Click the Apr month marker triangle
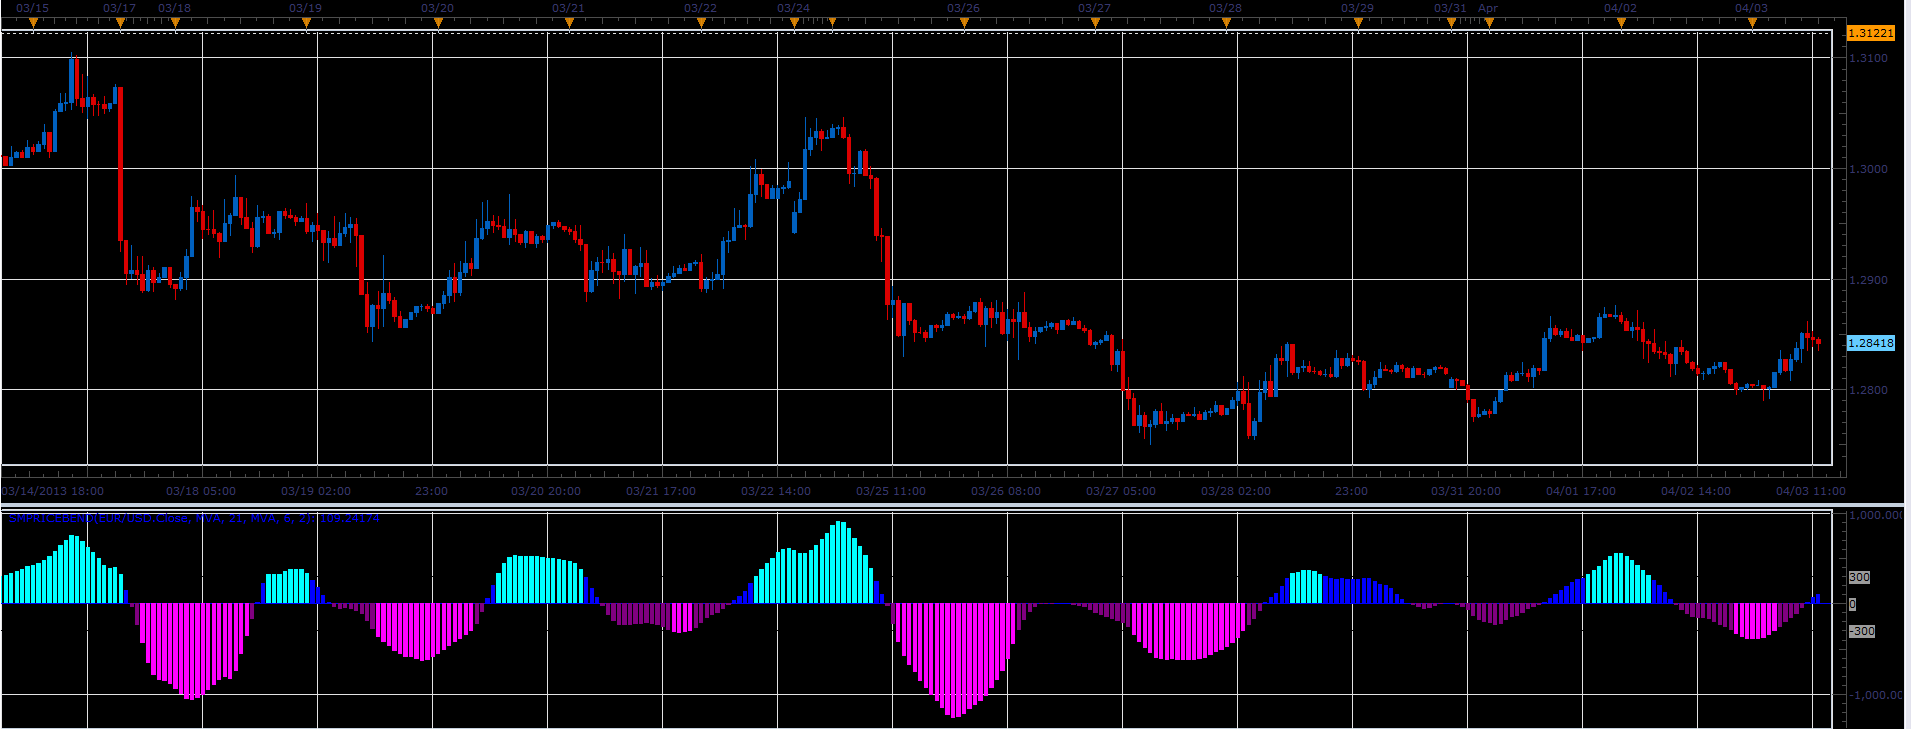Image resolution: width=1911 pixels, height=729 pixels. pyautogui.click(x=1489, y=22)
